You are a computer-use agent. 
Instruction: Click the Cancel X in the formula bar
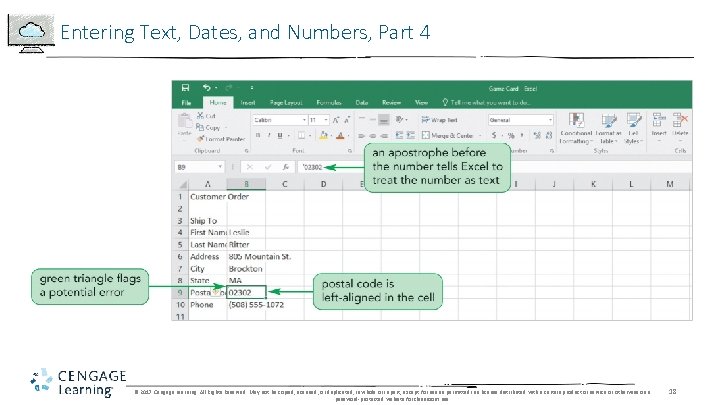[x=249, y=167]
